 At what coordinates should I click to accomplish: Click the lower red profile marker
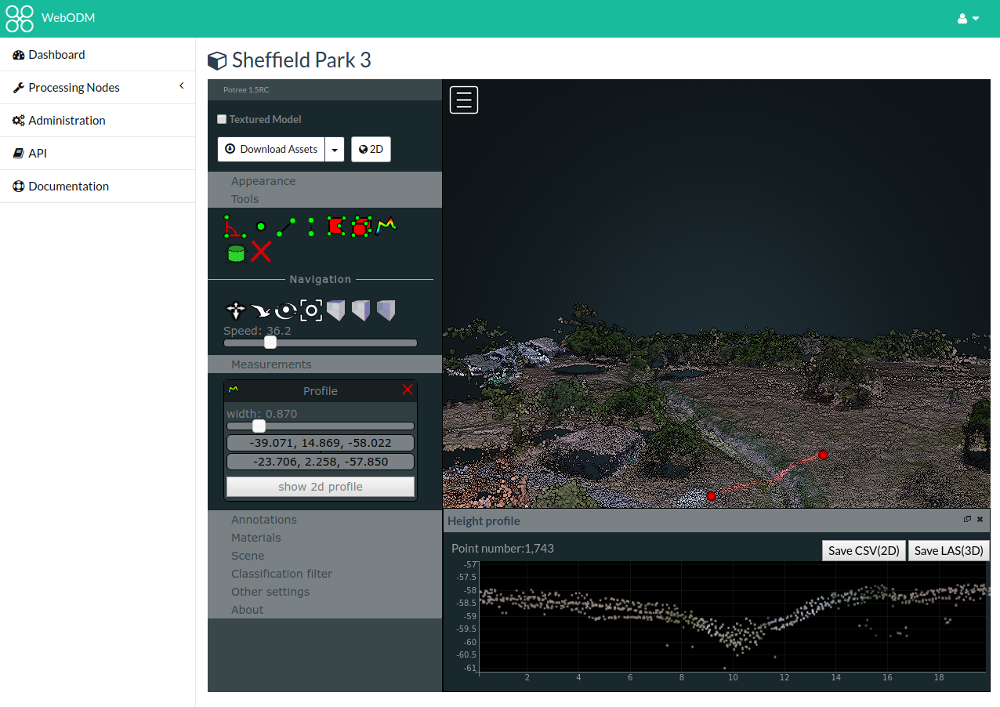(711, 496)
